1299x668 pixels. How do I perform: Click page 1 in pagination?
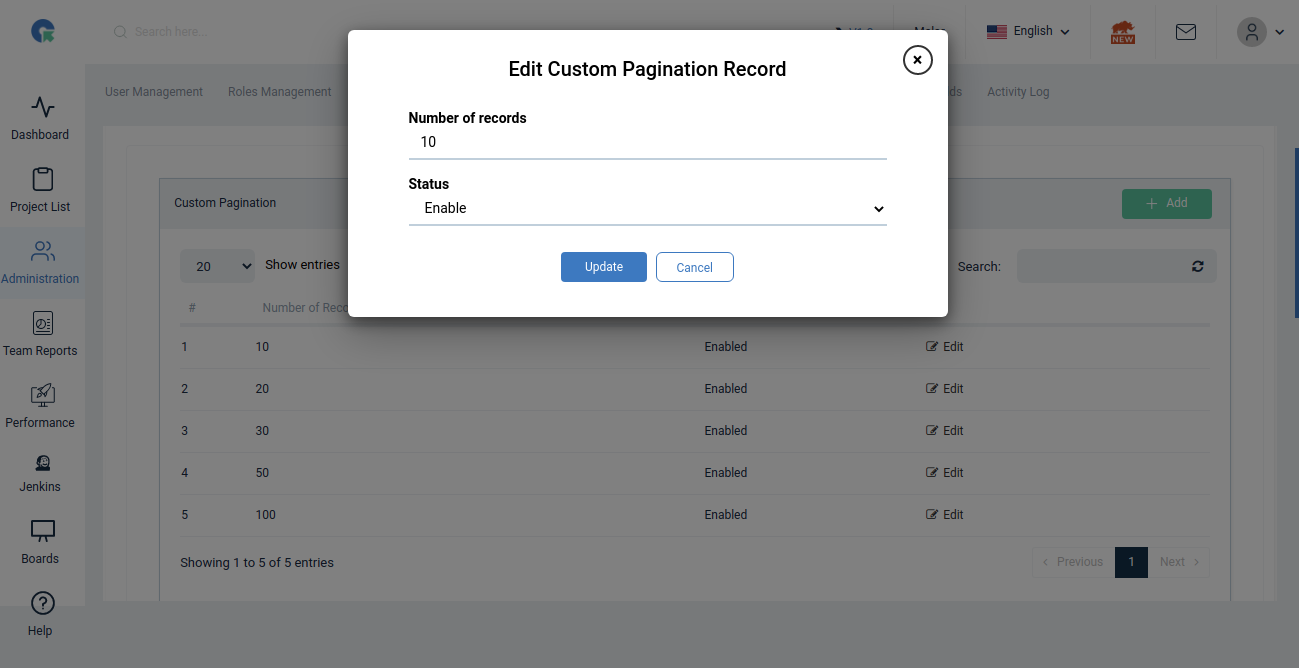[1131, 562]
